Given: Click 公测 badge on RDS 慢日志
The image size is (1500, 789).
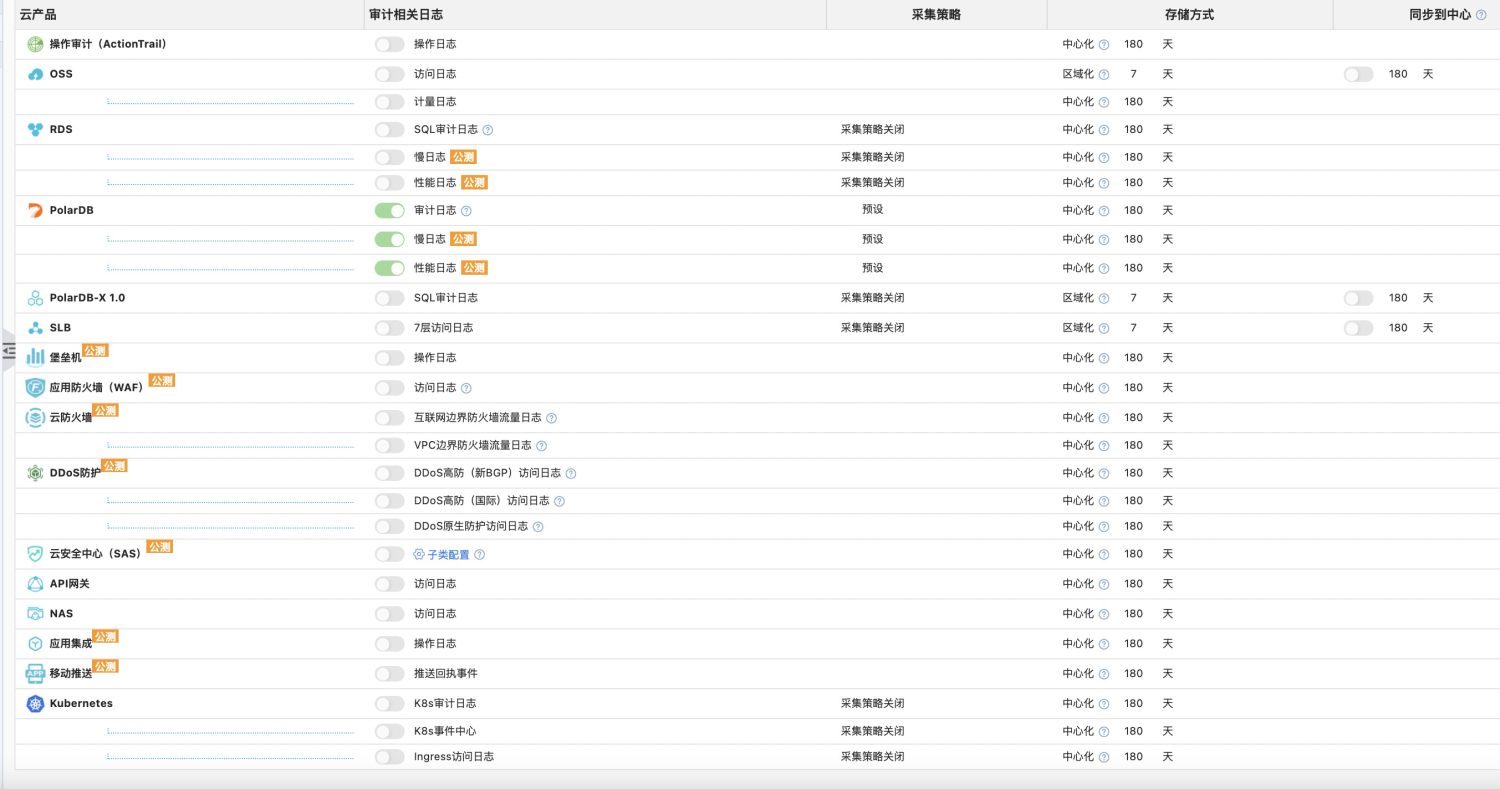Looking at the screenshot, I should coord(463,157).
